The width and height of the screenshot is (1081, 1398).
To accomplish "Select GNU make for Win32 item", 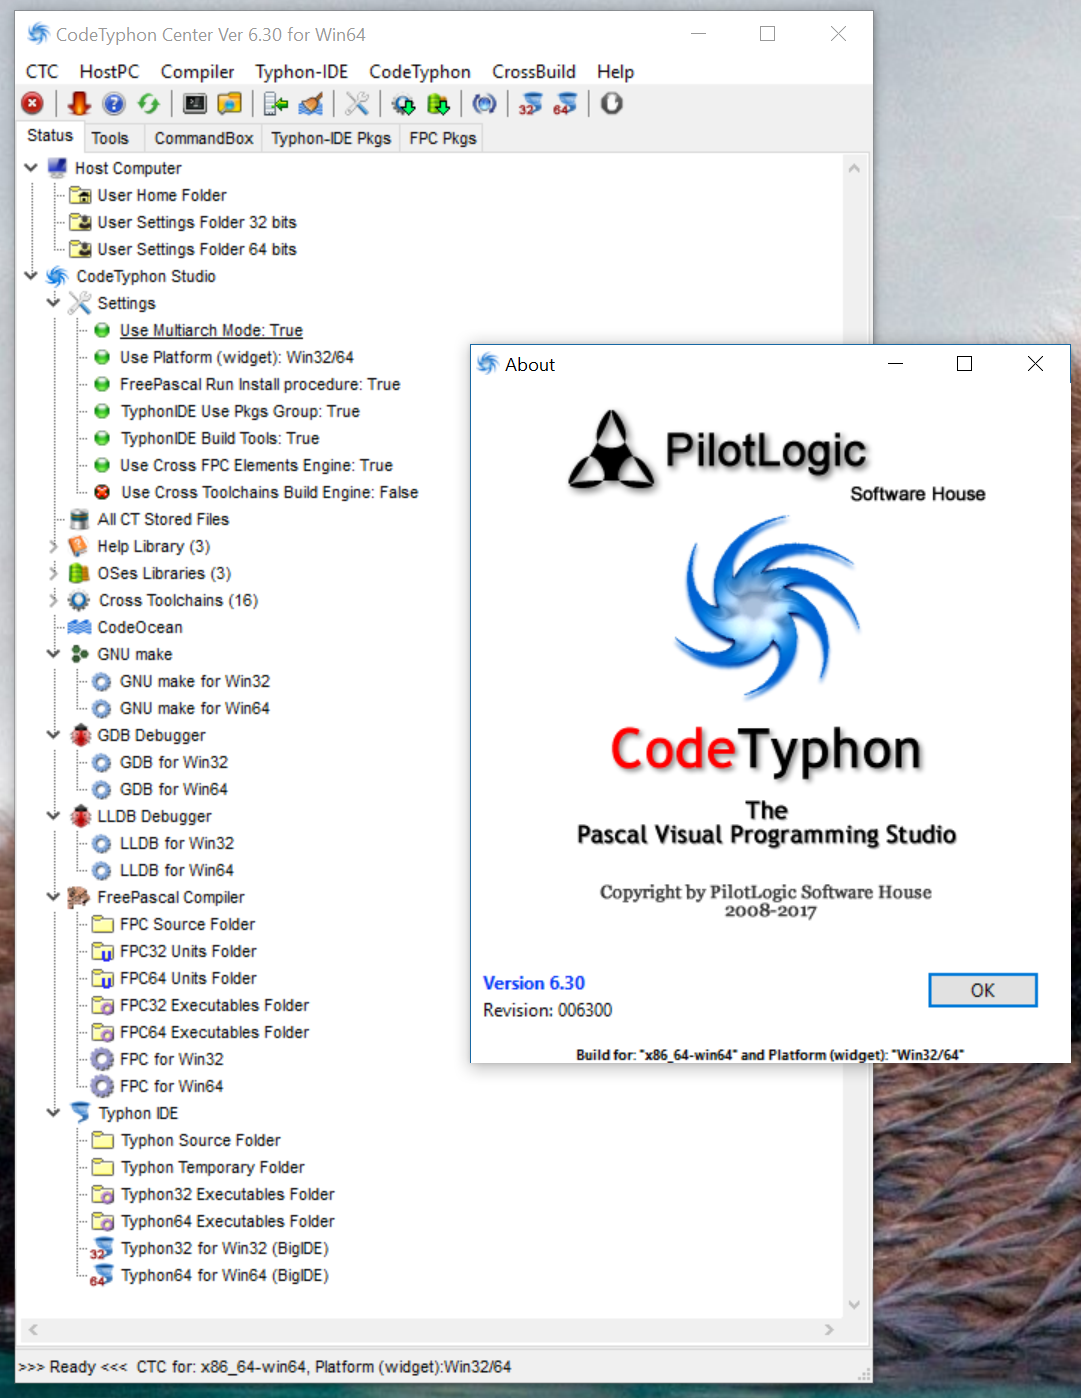I will 194,681.
